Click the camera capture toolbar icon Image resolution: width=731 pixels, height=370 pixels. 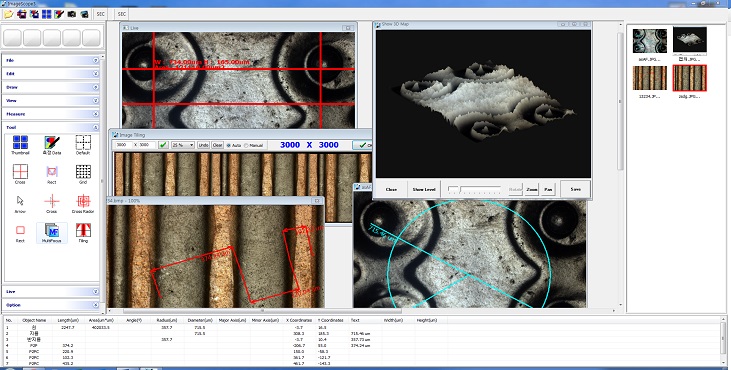(72, 14)
